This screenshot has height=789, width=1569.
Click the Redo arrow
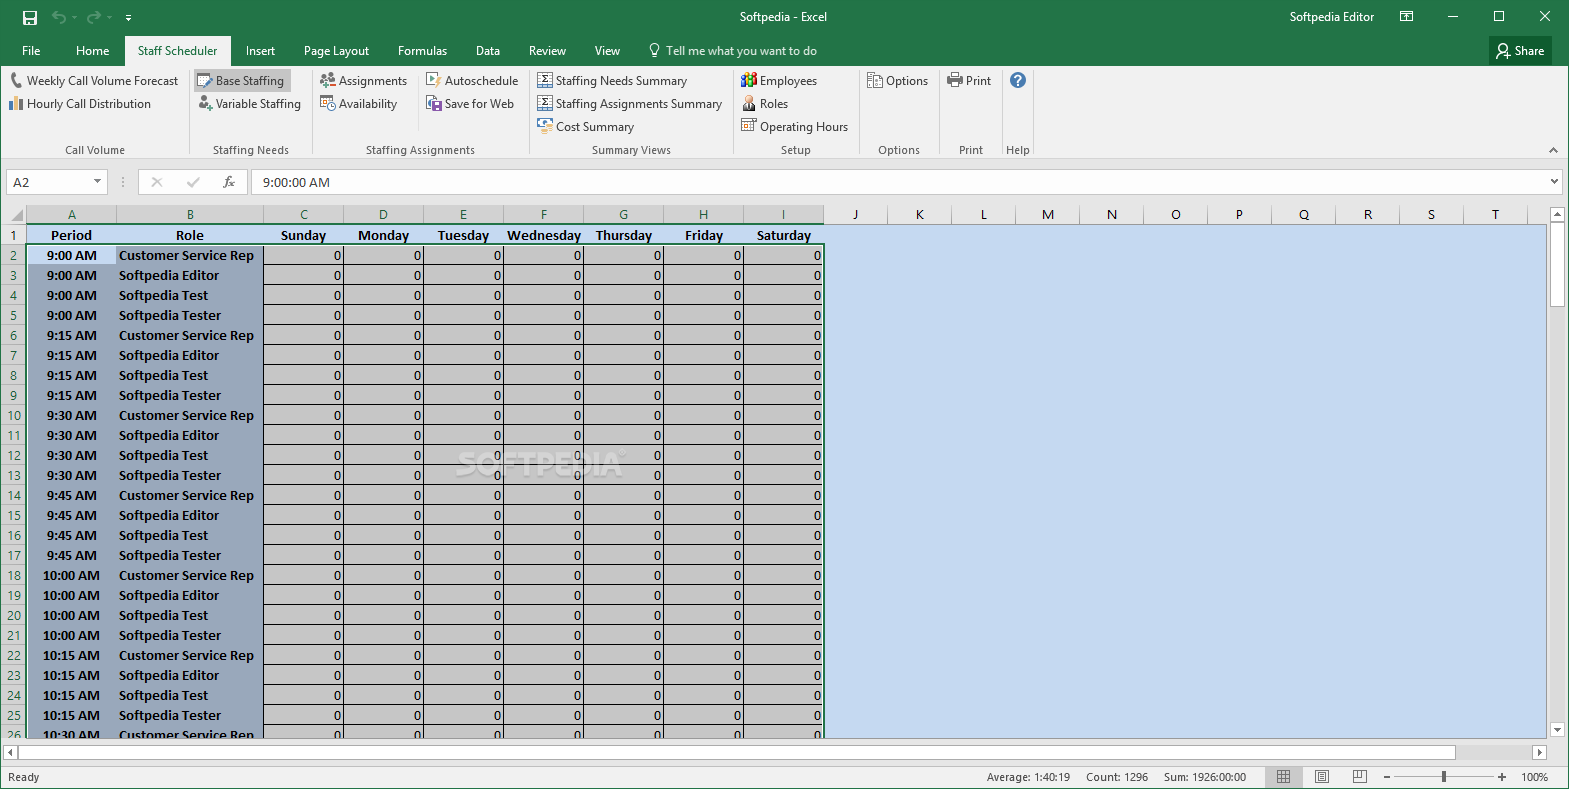coord(93,17)
